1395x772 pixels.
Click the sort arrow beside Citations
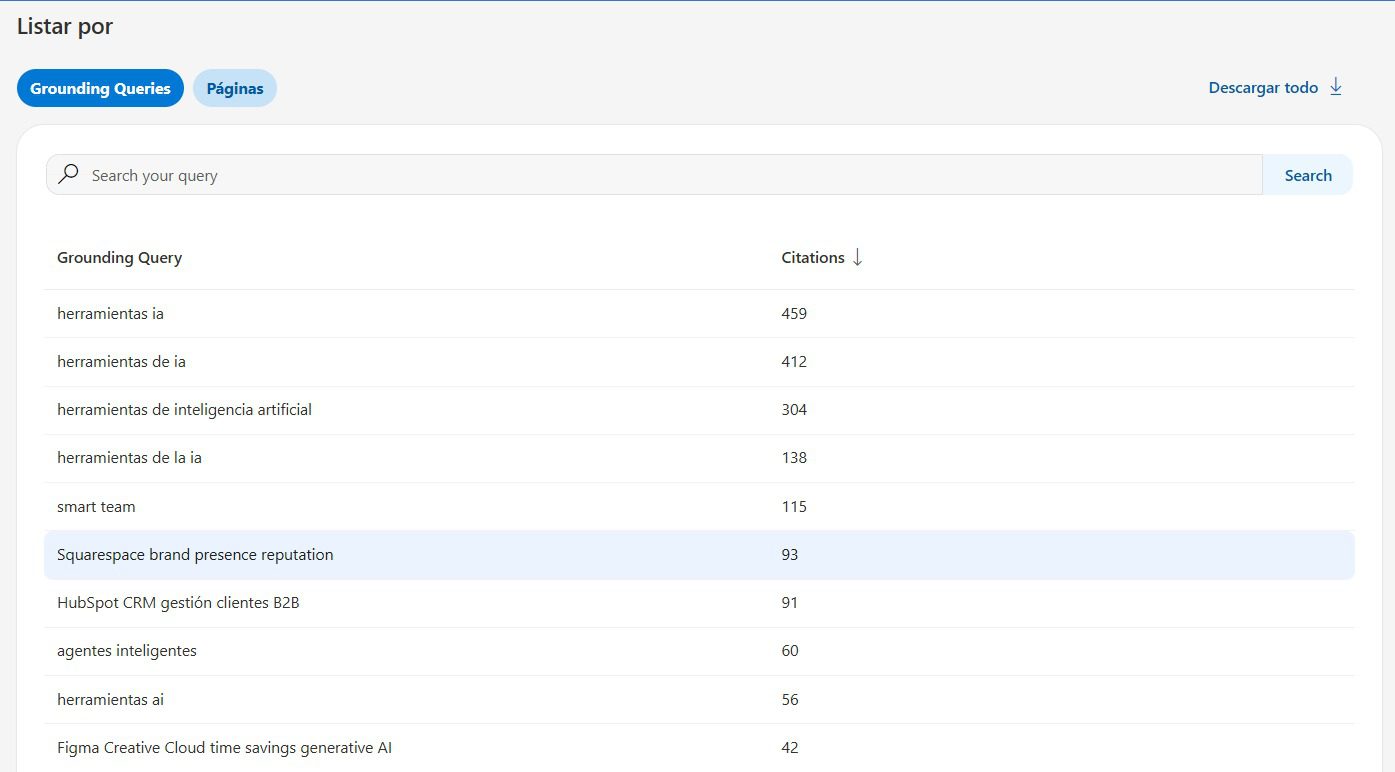[x=857, y=257]
